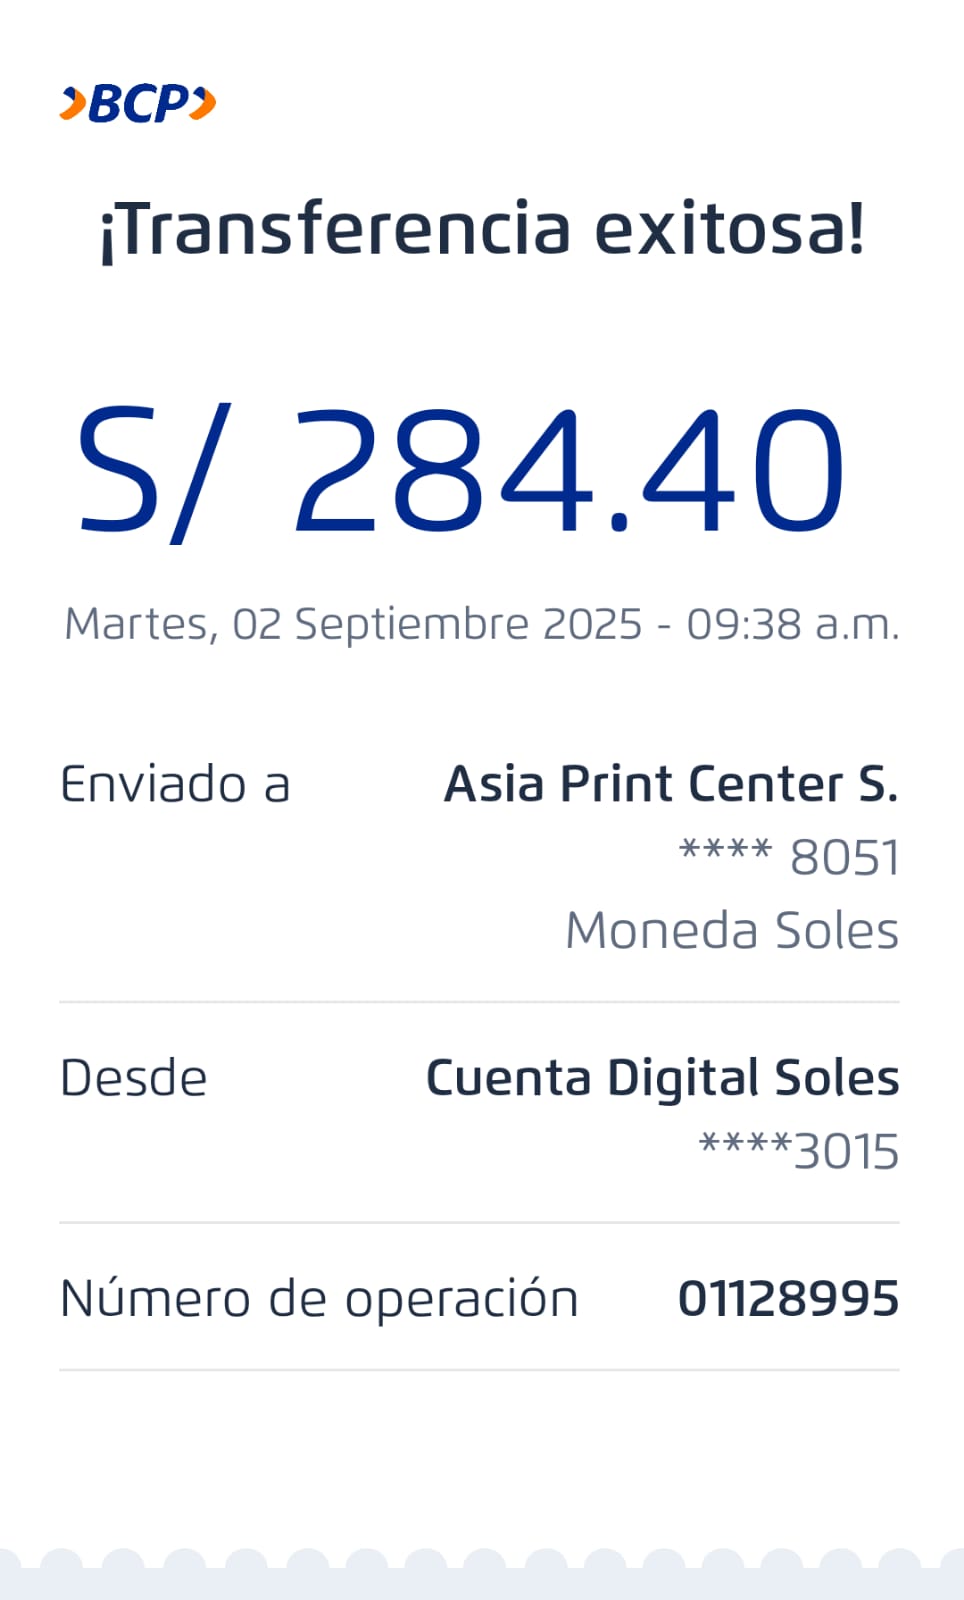The image size is (964, 1600).
Task: Select recipient name Asia Print Center S.
Action: pyautogui.click(x=671, y=784)
